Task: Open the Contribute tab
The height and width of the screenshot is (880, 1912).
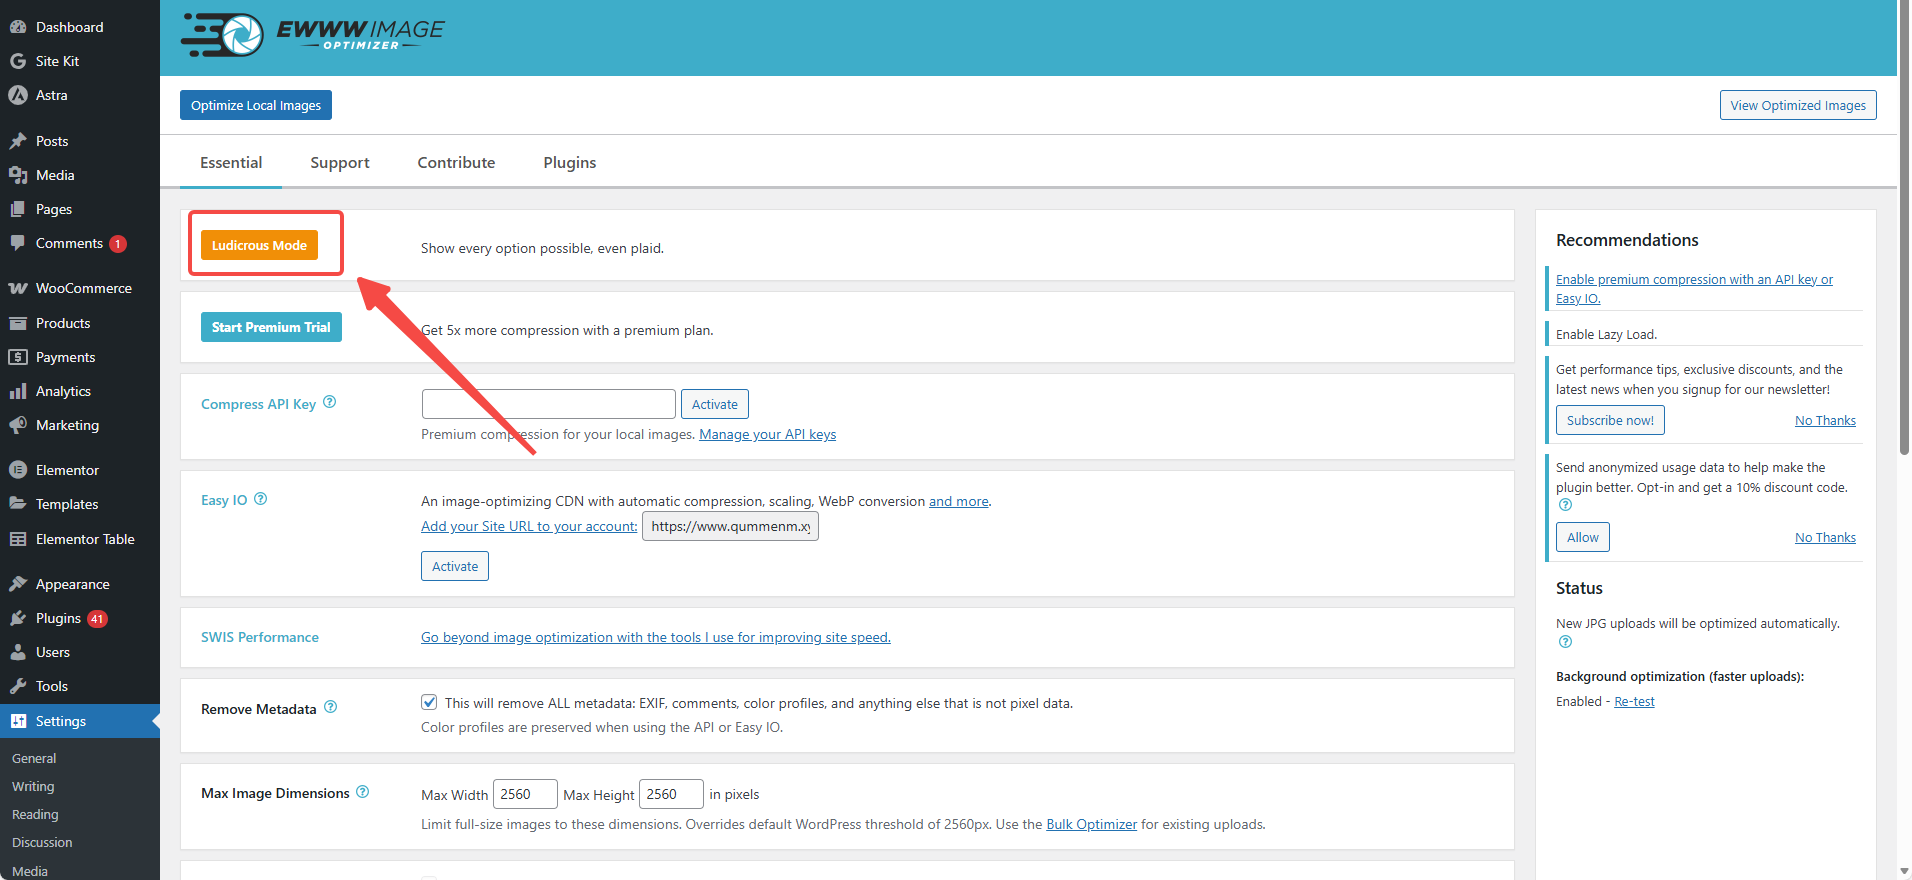Action: tap(456, 163)
